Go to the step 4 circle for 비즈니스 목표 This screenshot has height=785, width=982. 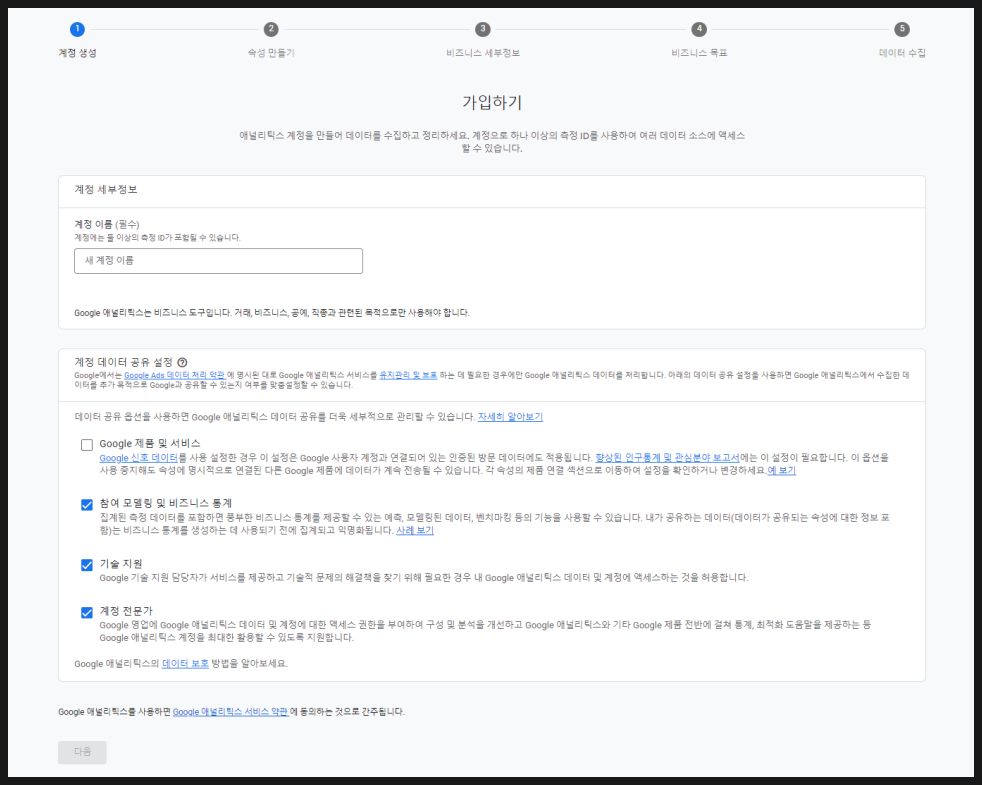pyautogui.click(x=699, y=29)
